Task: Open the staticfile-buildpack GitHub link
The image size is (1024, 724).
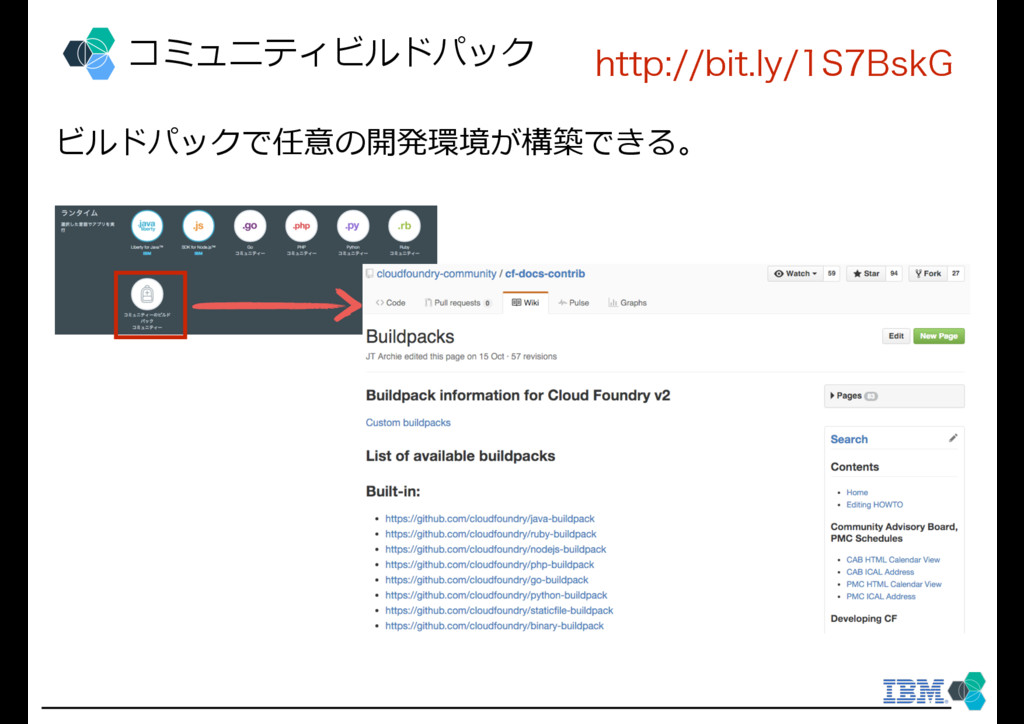Action: point(499,610)
